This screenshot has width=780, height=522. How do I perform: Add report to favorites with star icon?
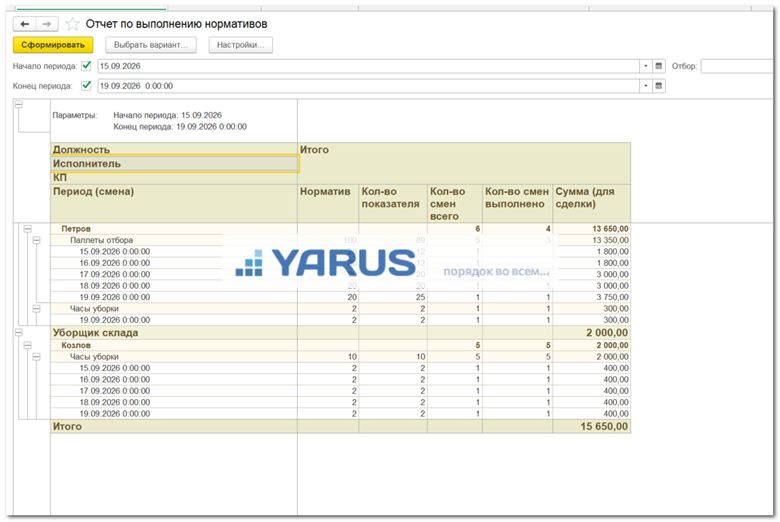[73, 24]
